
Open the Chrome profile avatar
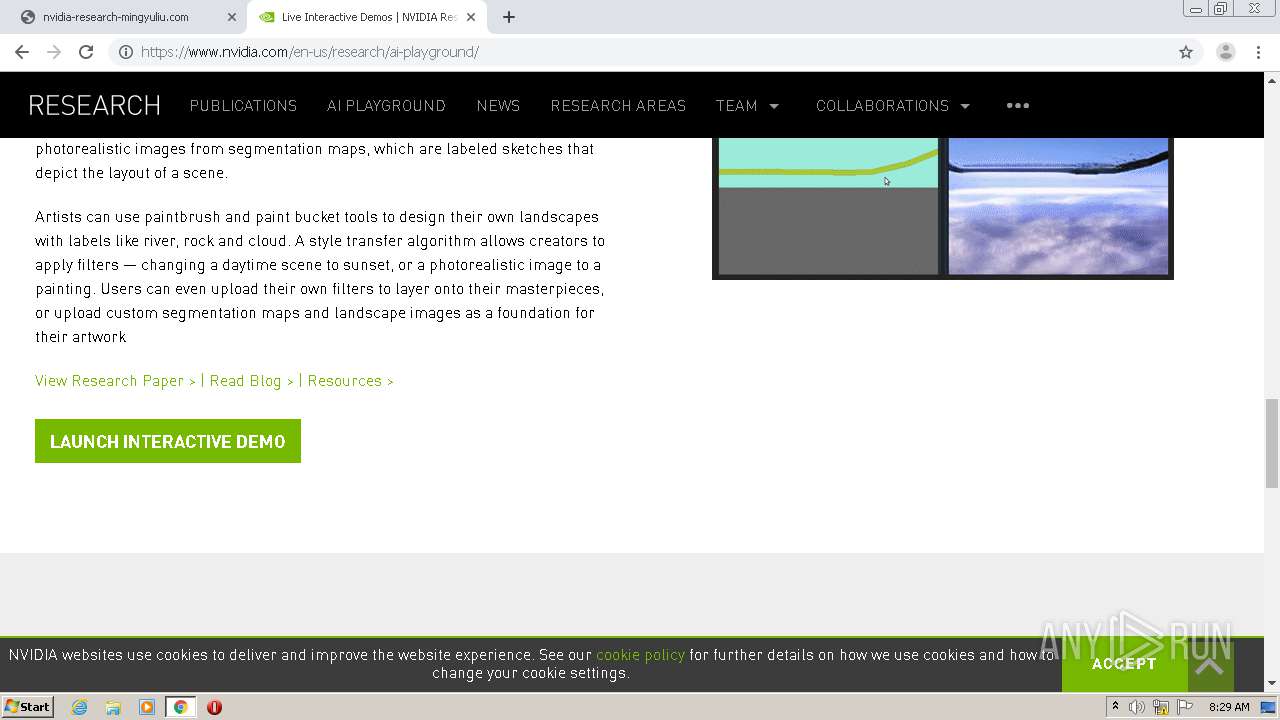click(x=1226, y=52)
